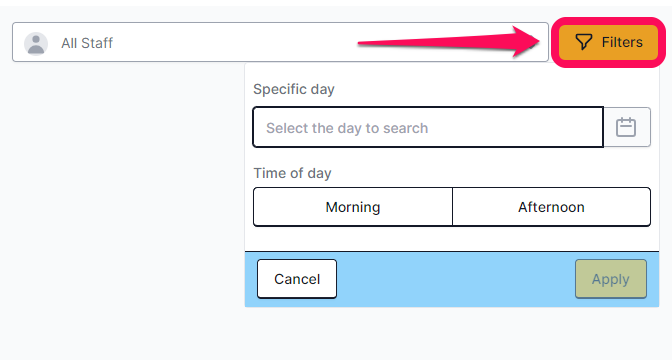Click the blue footer bar between Cancel and Apply

456,279
